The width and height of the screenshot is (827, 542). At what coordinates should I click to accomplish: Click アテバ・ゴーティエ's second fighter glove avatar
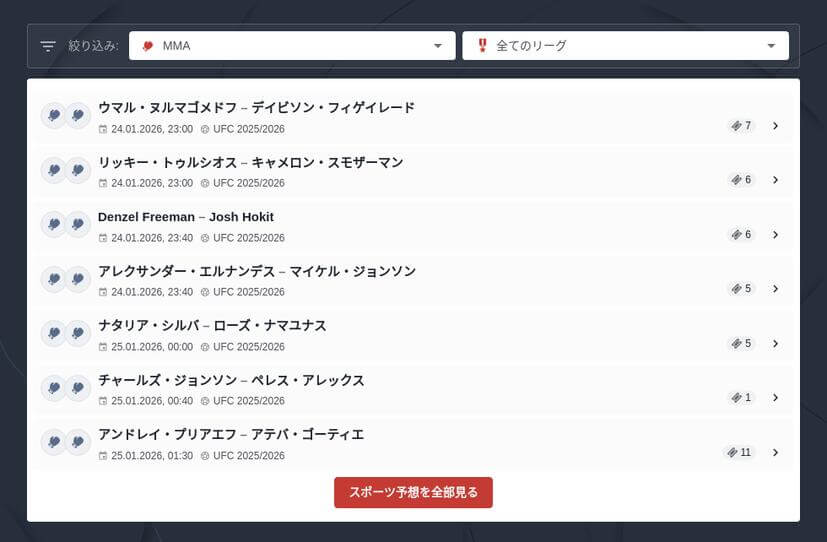78,442
